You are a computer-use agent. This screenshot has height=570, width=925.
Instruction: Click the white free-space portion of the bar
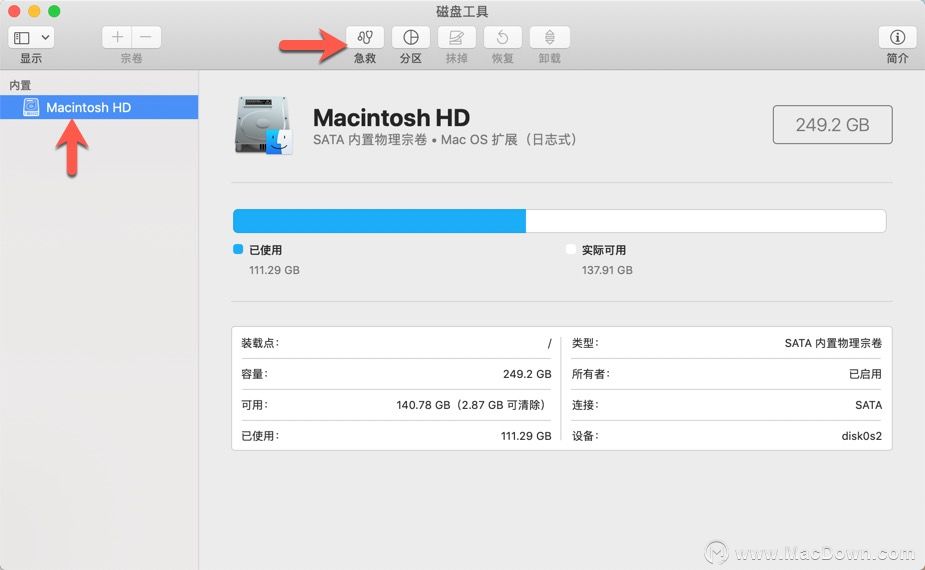(x=706, y=221)
